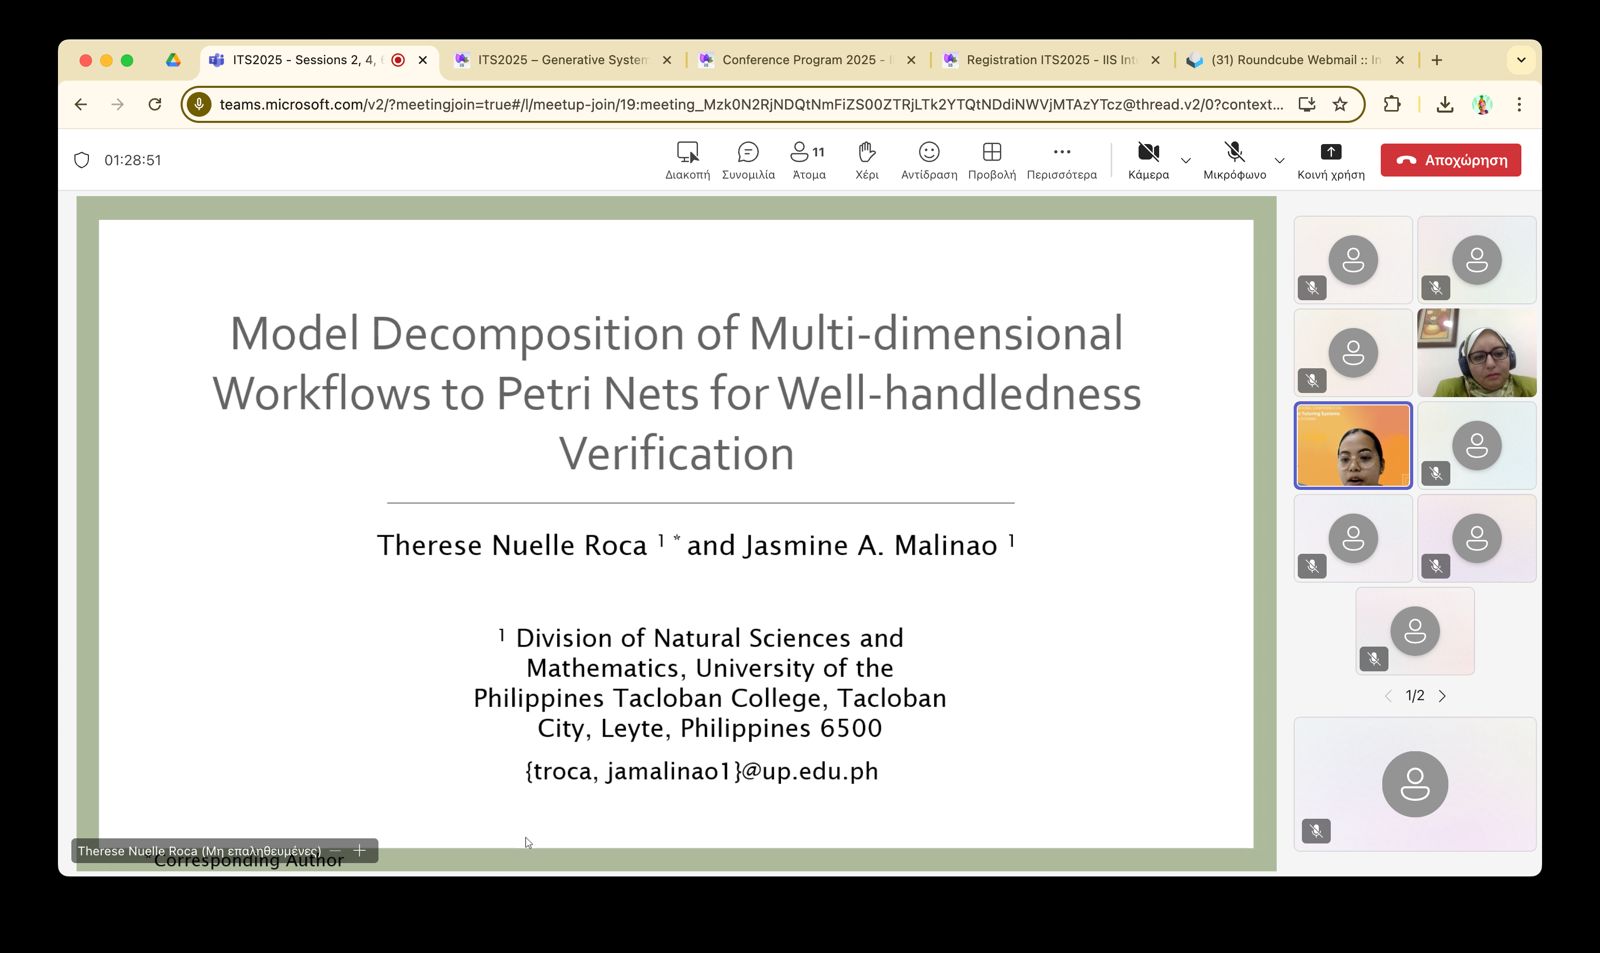Expand the microphone options chevron
Viewport: 1600px width, 953px height.
coord(1279,160)
